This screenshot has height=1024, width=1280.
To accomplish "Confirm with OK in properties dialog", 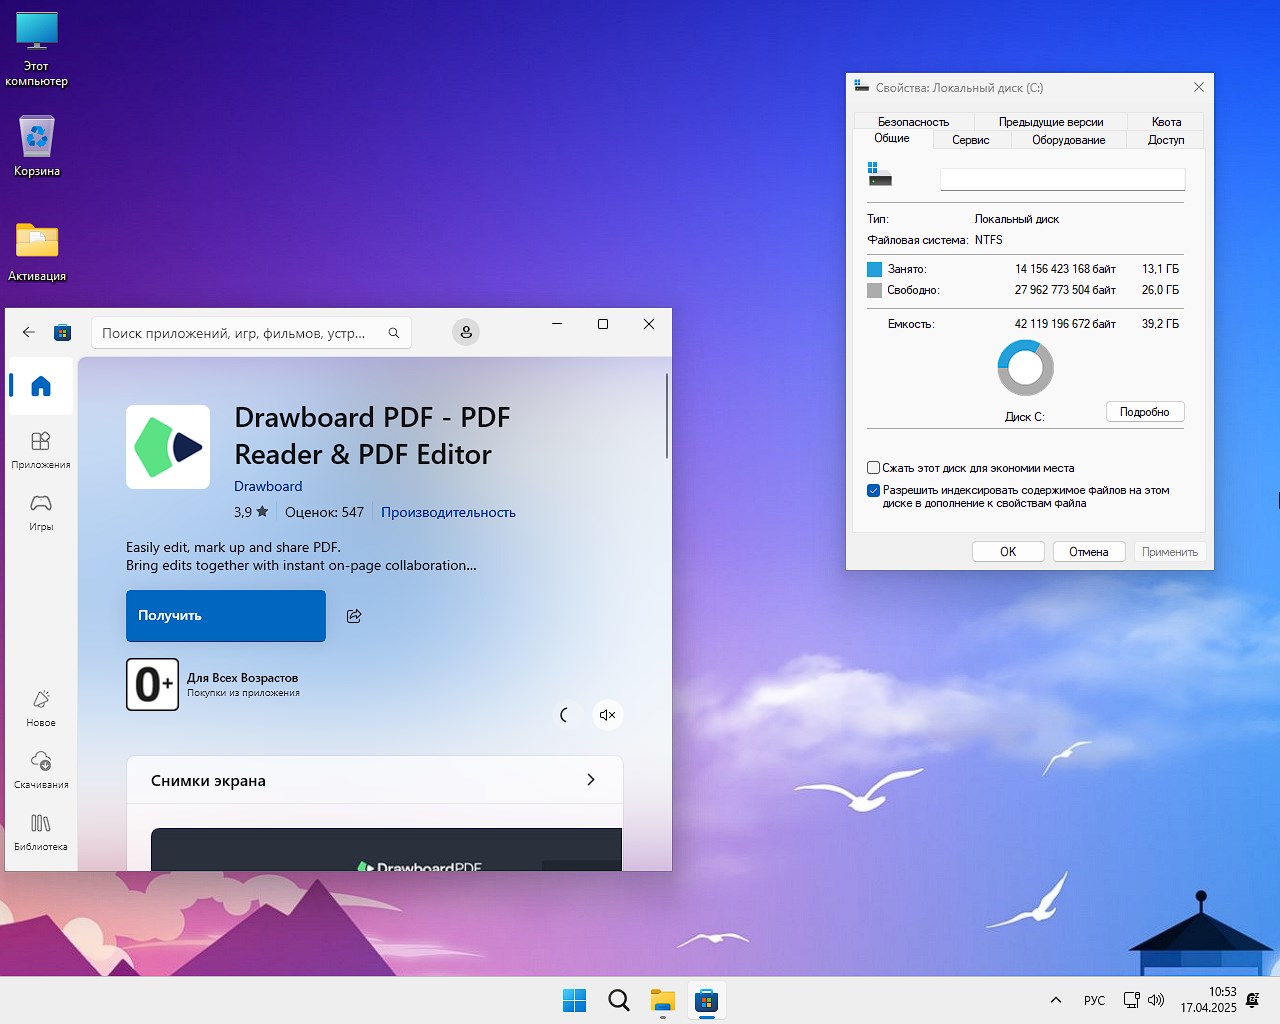I will (x=1008, y=552).
